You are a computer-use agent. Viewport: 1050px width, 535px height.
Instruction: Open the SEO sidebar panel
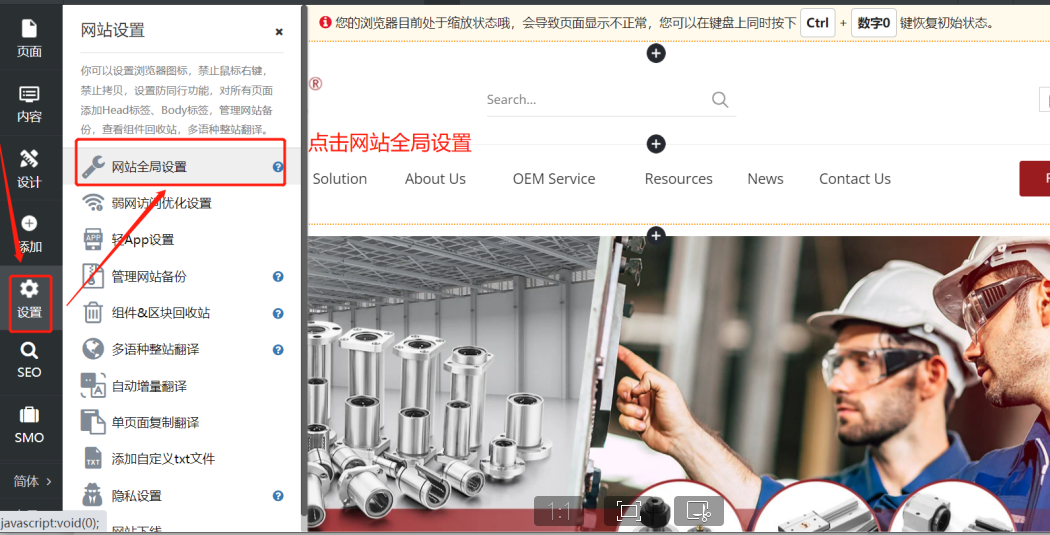29,360
